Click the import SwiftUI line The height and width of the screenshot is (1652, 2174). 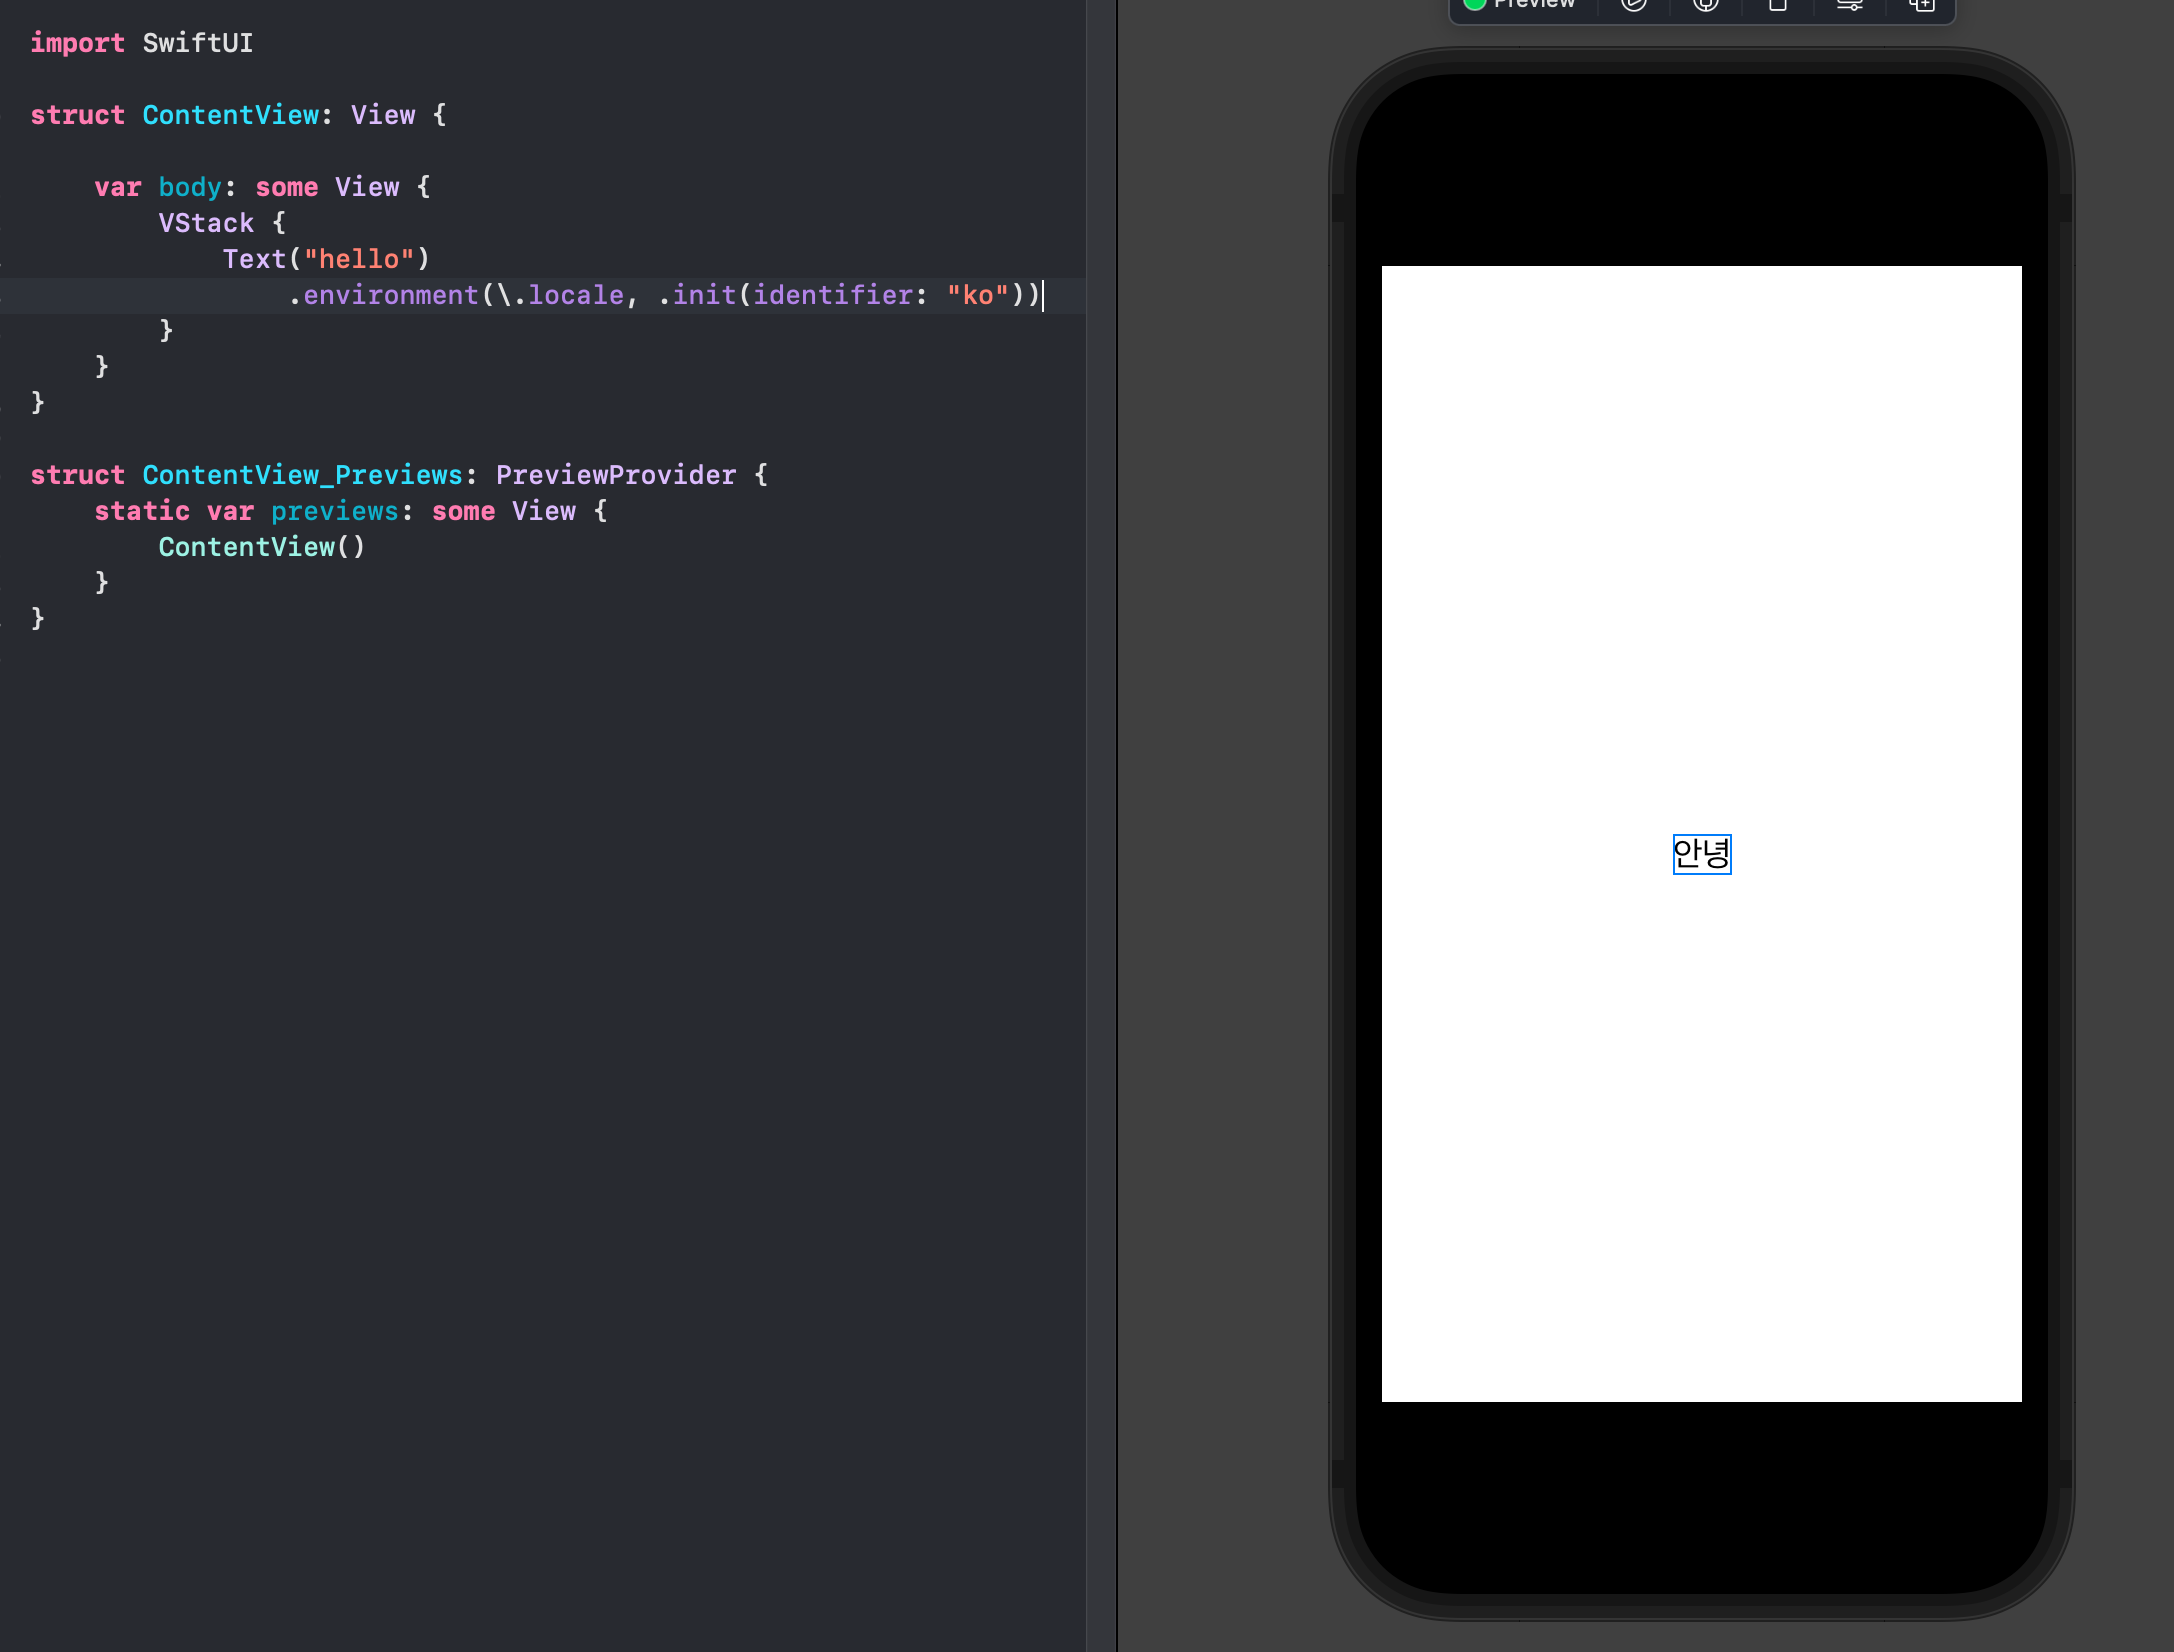[141, 43]
